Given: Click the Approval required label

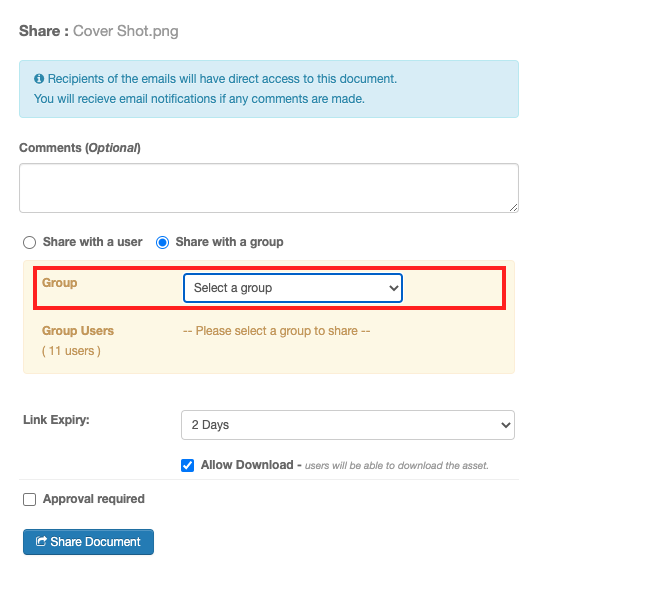Looking at the screenshot, I should click(94, 499).
